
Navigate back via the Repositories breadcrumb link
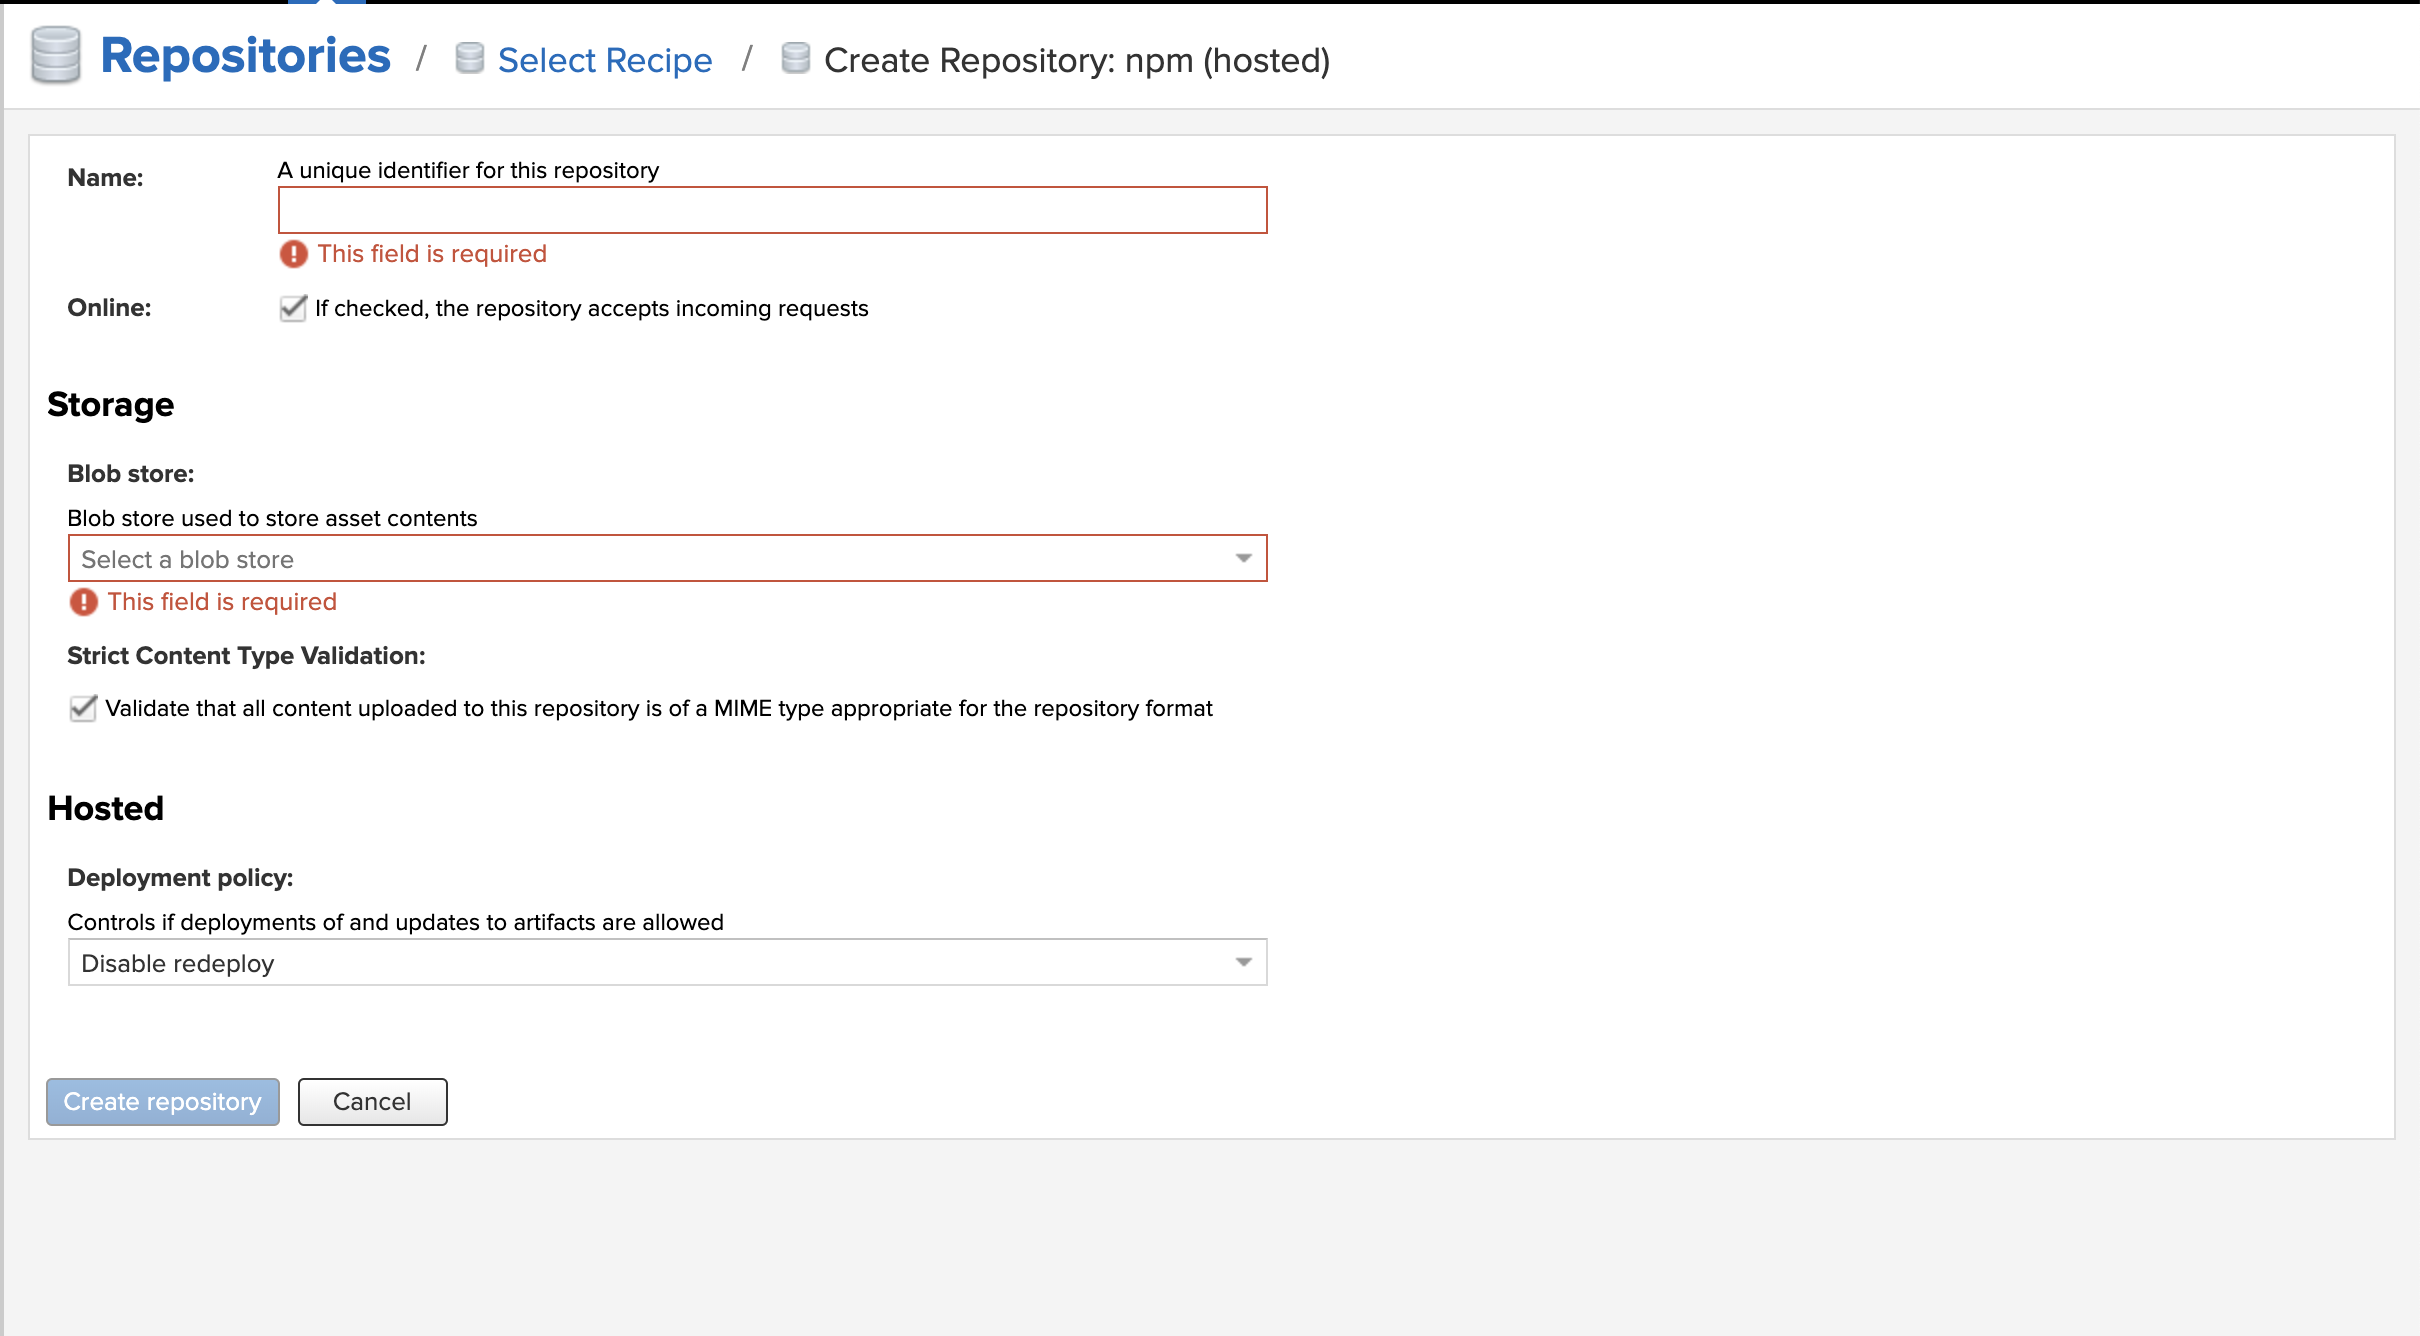[x=244, y=55]
